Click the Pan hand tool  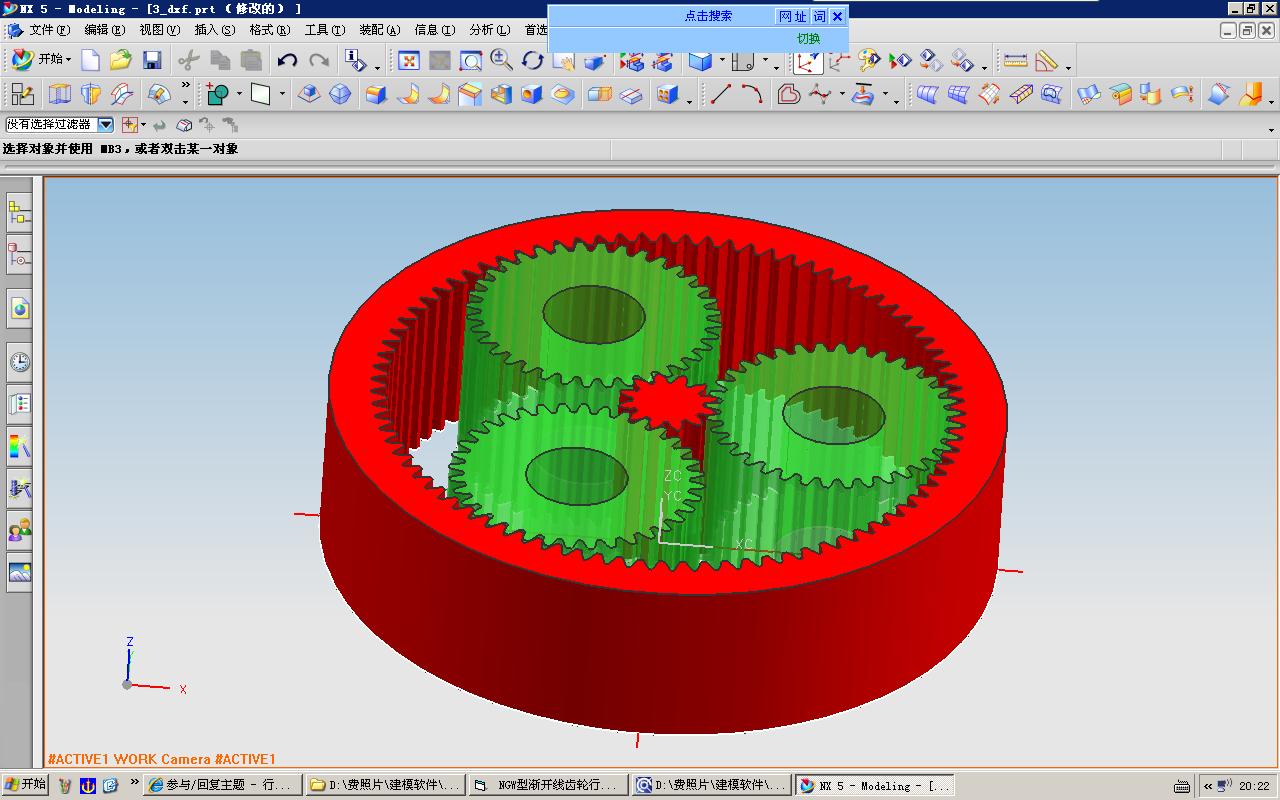tap(563, 61)
